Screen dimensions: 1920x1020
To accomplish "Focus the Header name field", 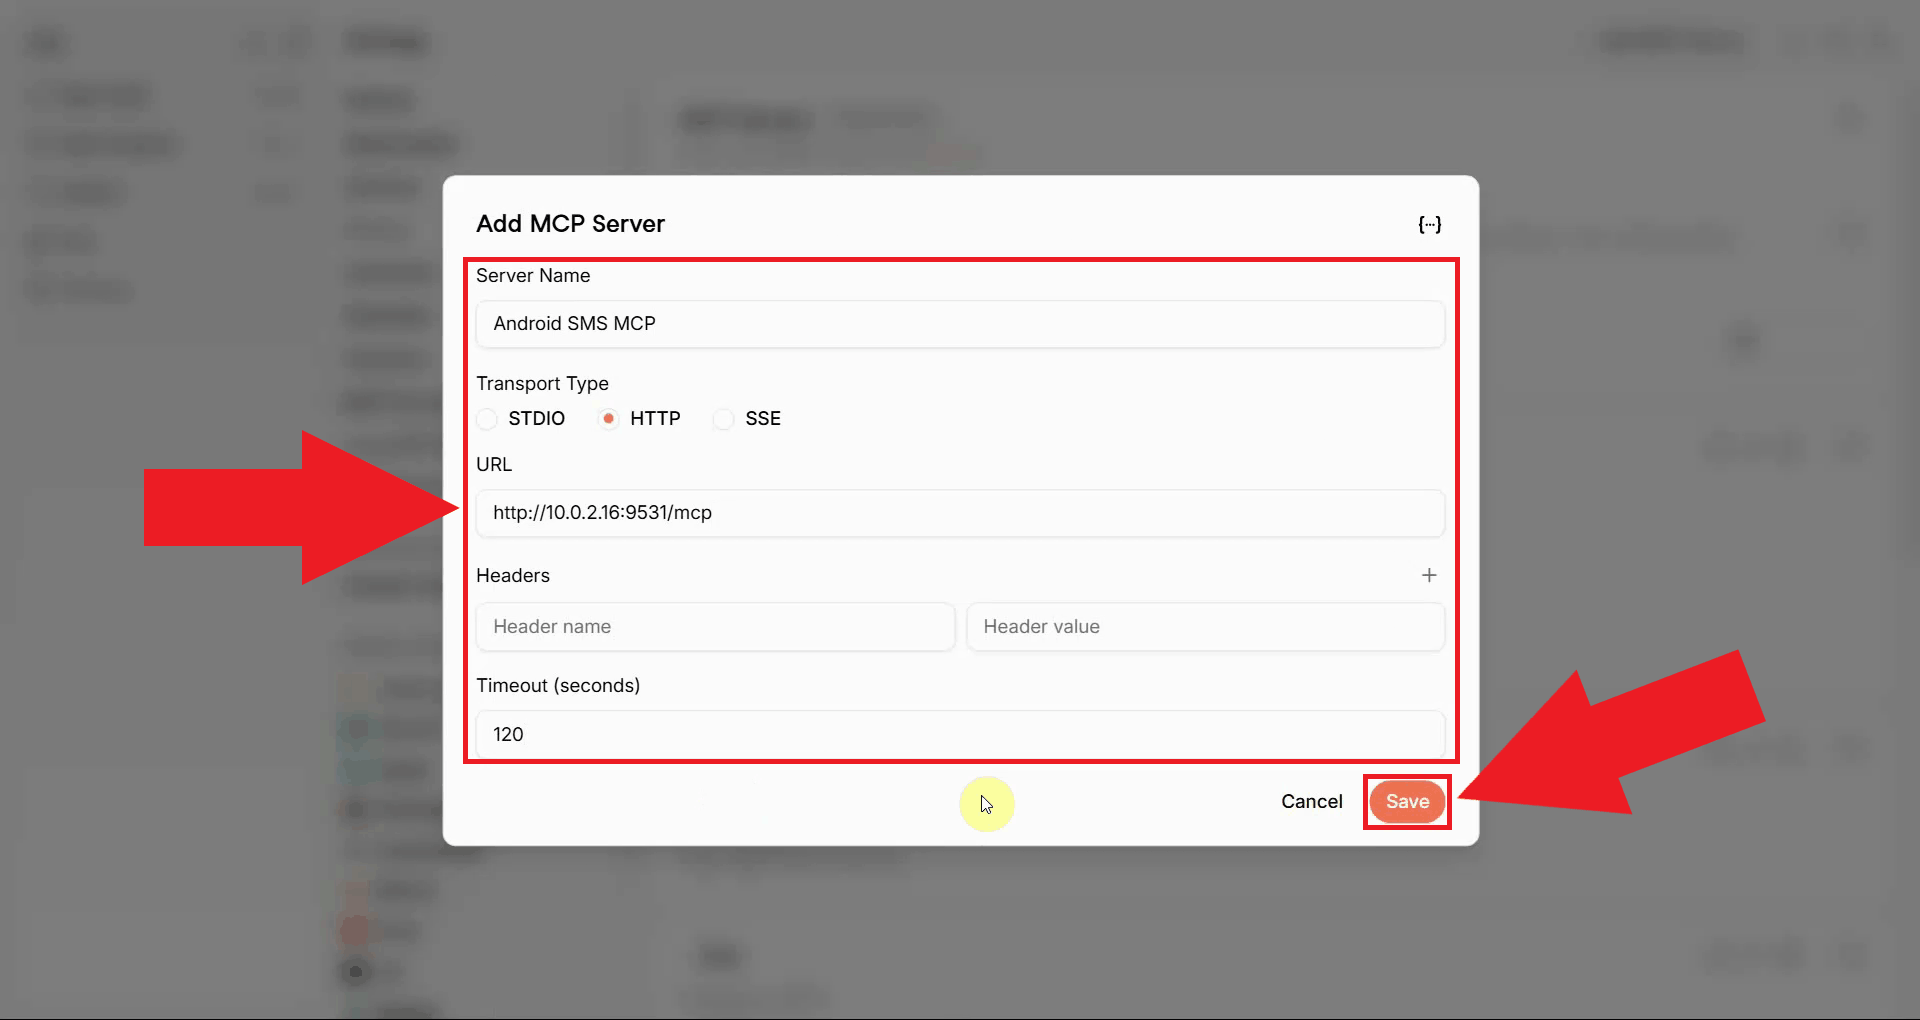I will [x=715, y=627].
